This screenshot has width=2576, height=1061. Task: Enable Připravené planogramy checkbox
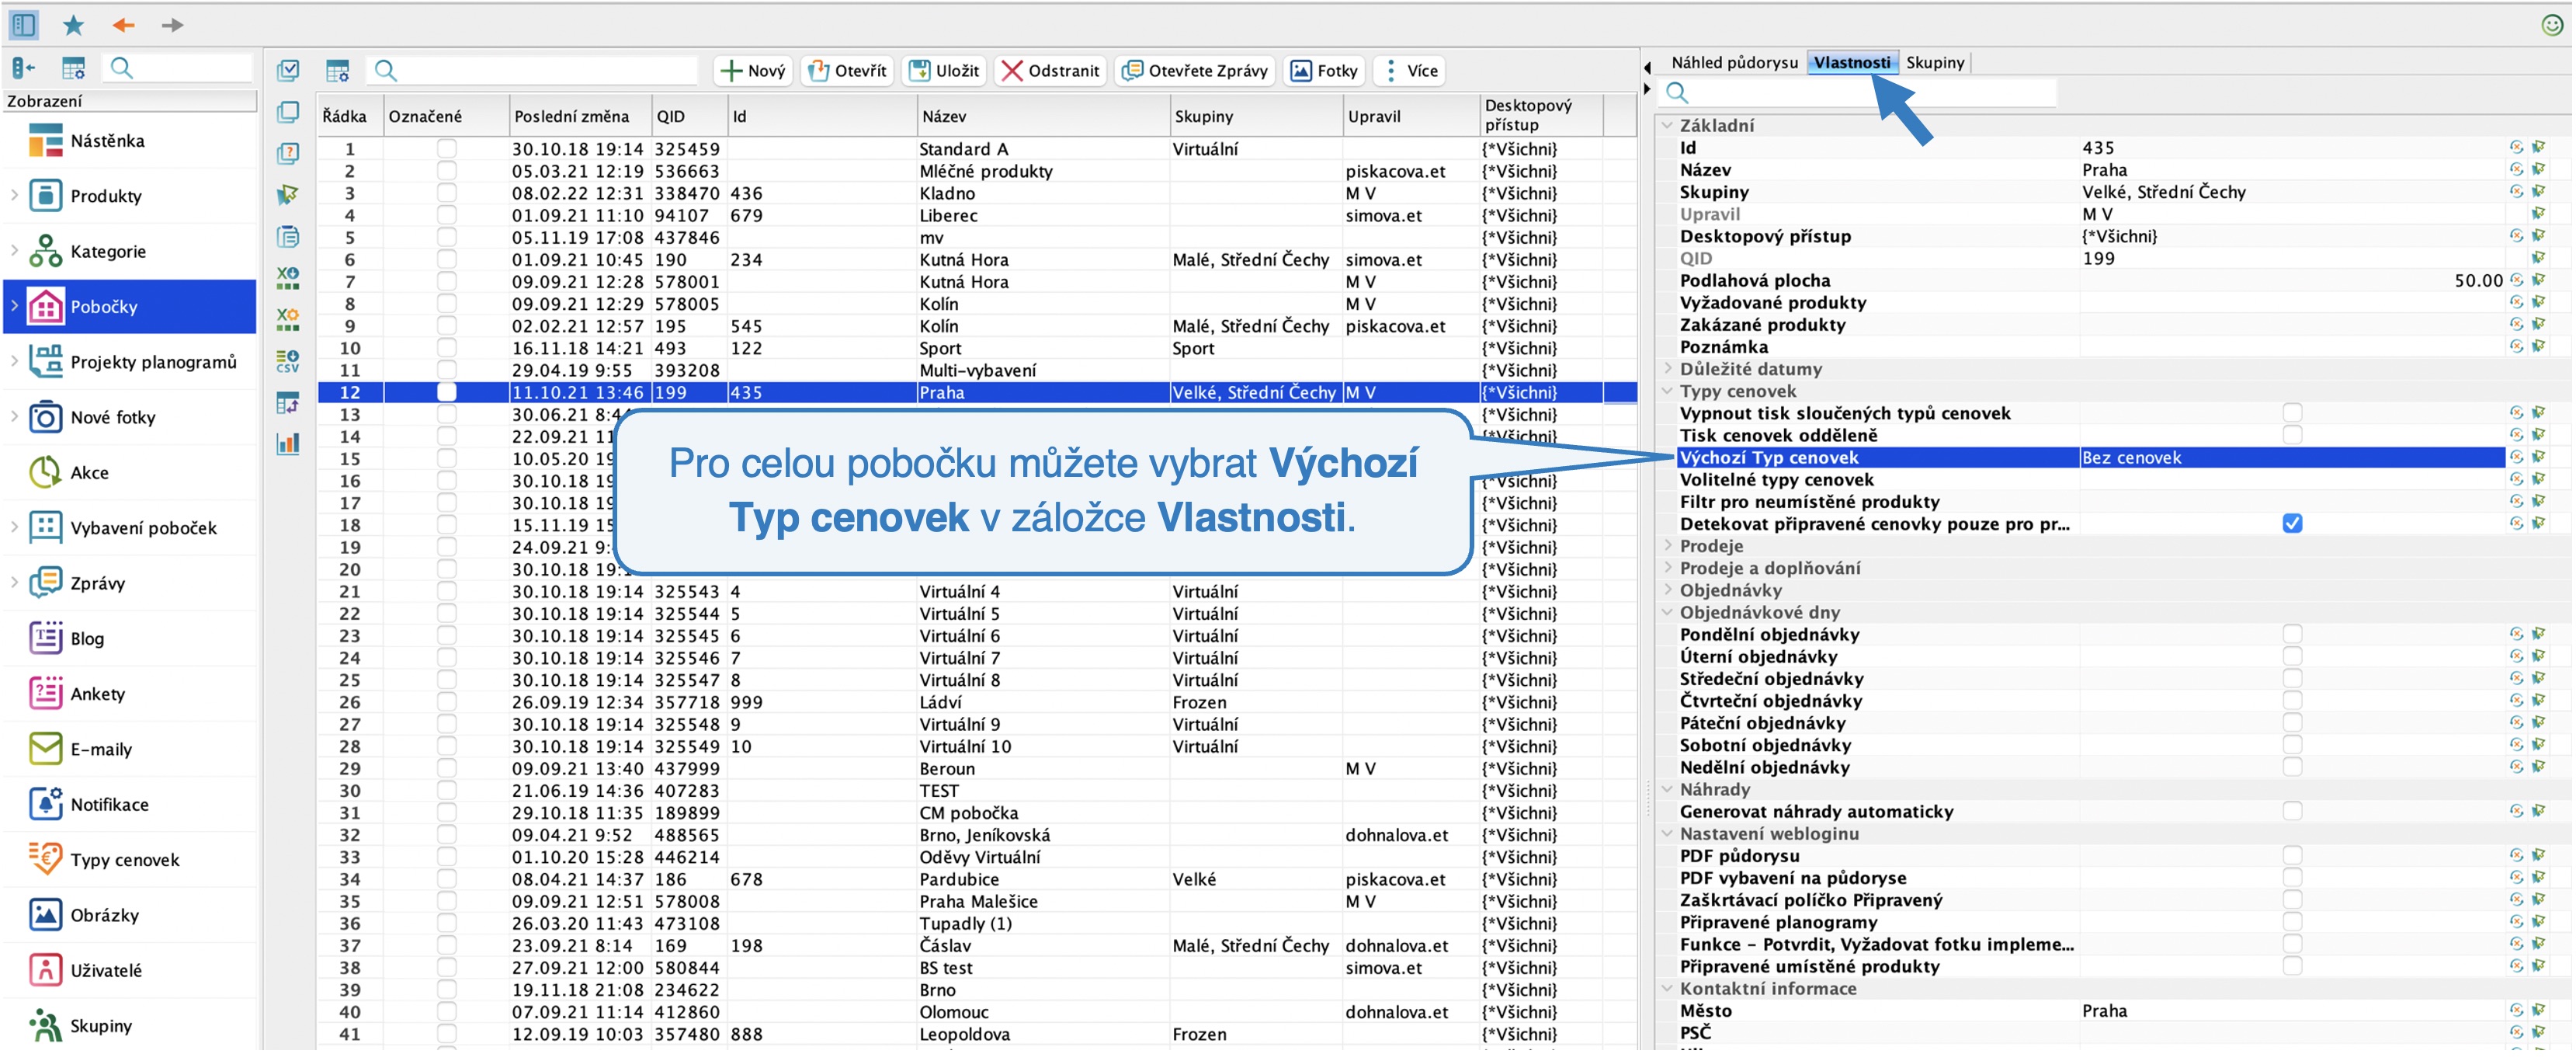click(2292, 922)
